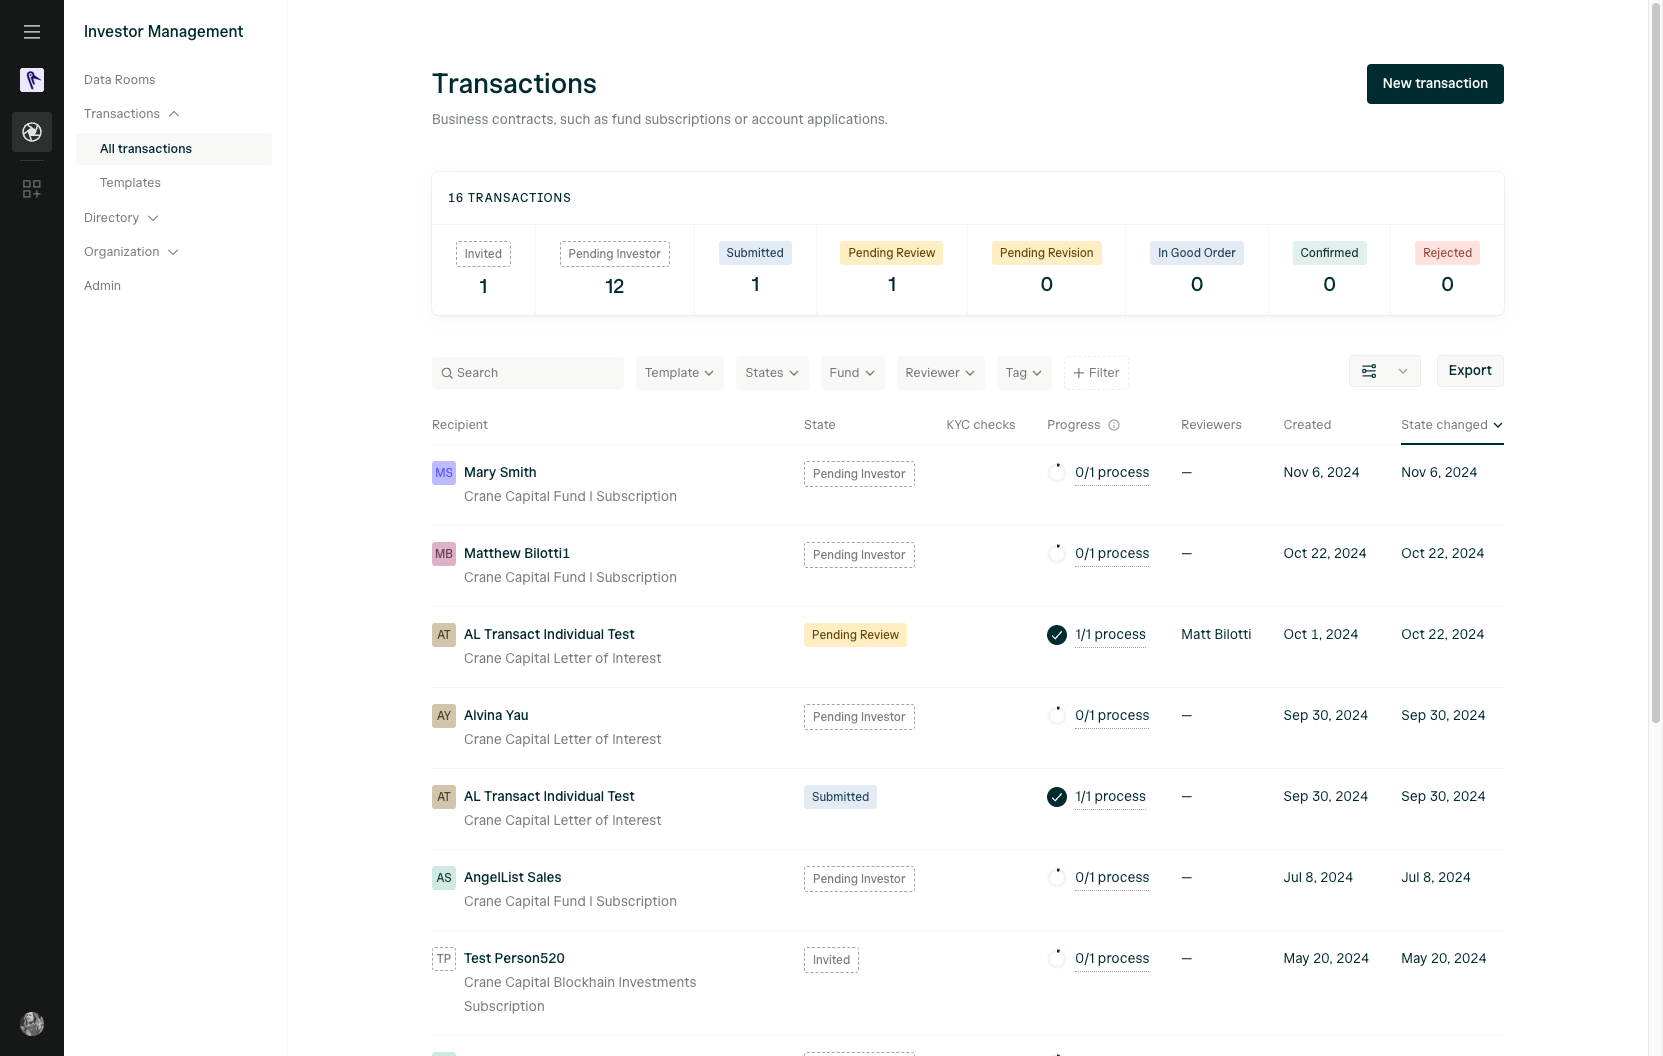Open the add apps grid icon
Image resolution: width=1663 pixels, height=1056 pixels.
32,189
